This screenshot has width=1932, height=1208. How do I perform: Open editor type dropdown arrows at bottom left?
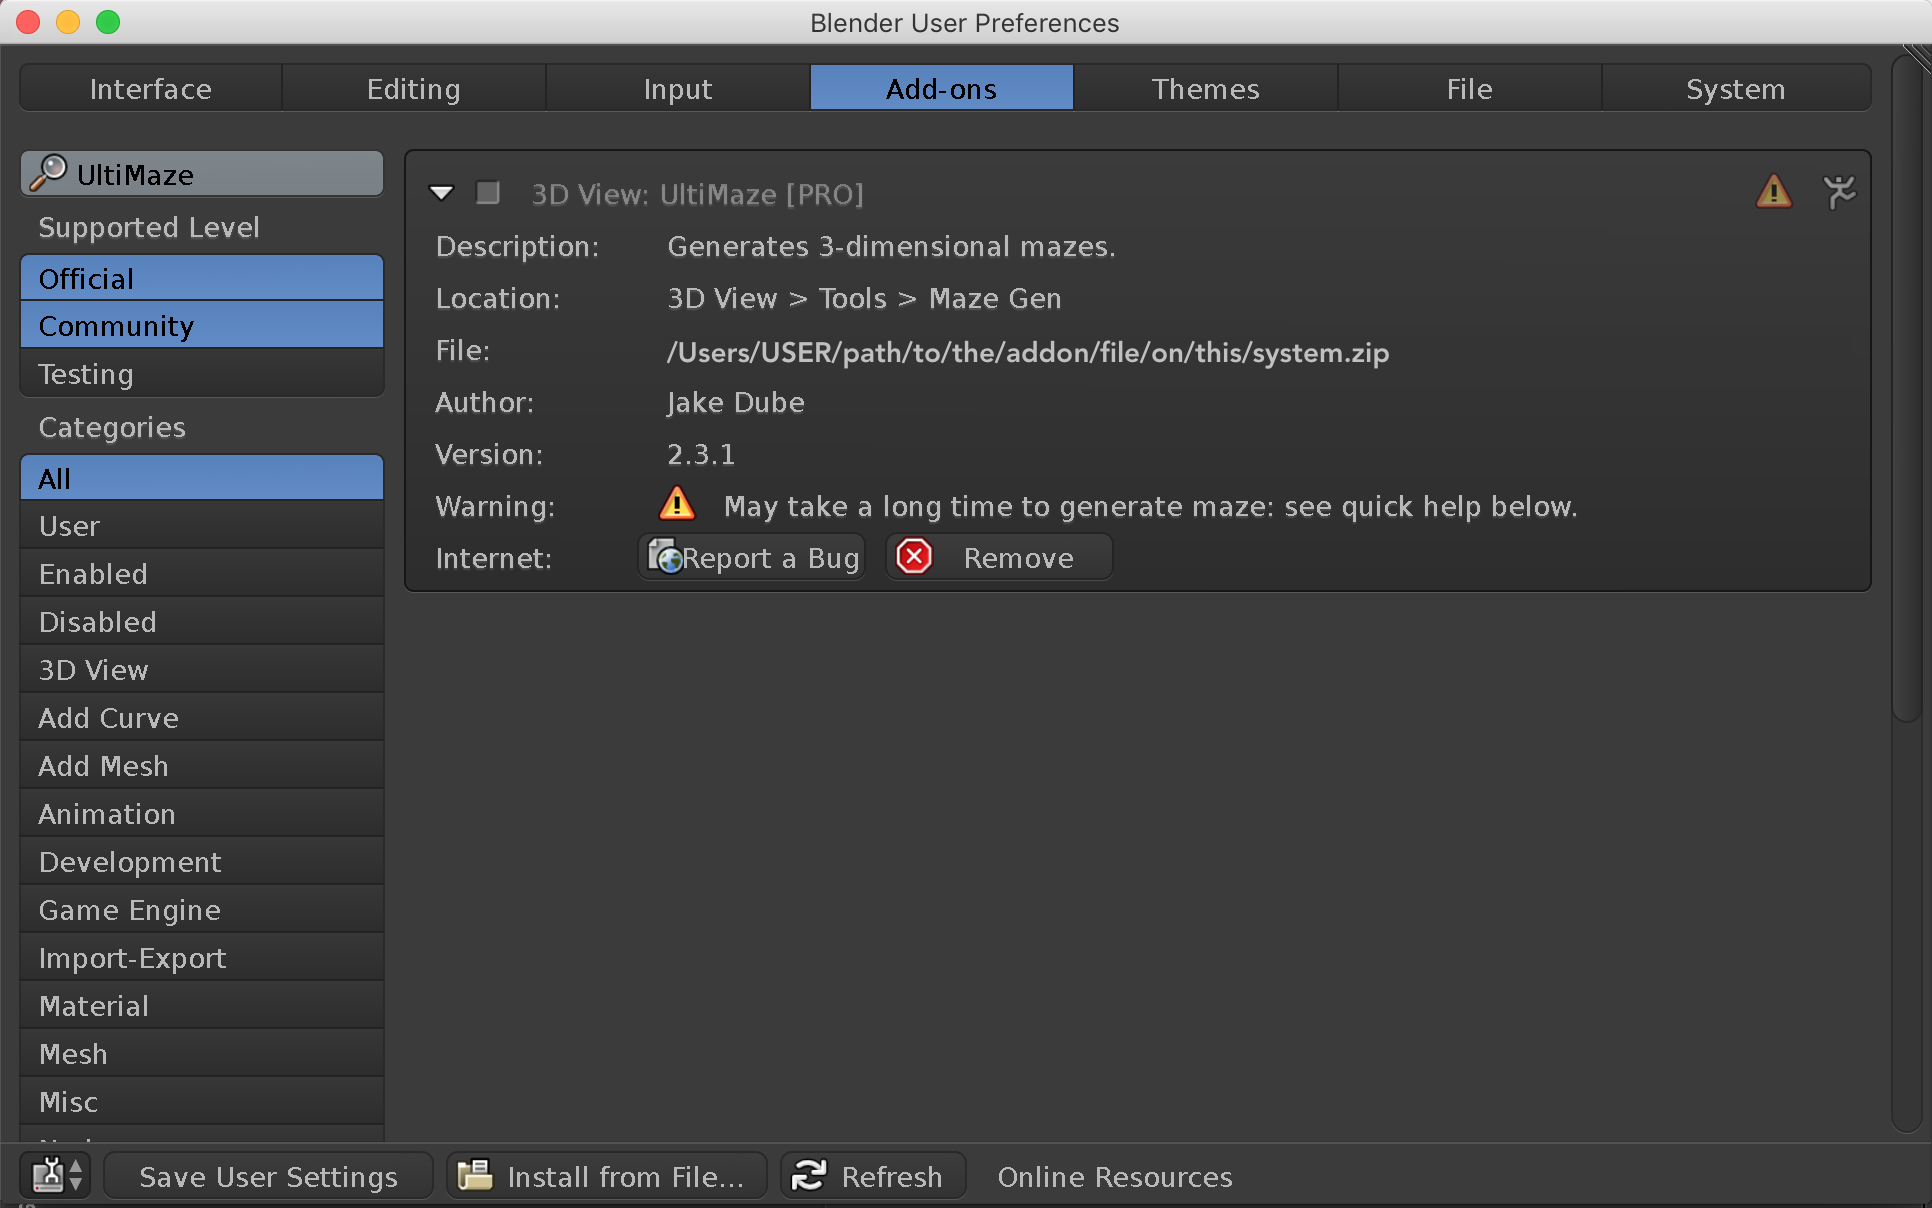pyautogui.click(x=76, y=1175)
